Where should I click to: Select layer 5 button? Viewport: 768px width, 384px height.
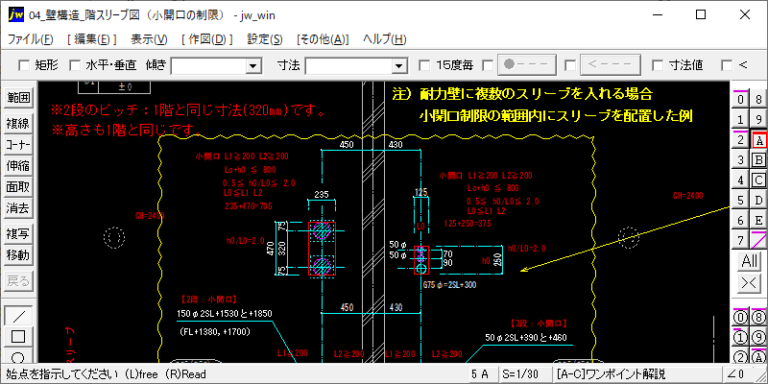pos(741,200)
